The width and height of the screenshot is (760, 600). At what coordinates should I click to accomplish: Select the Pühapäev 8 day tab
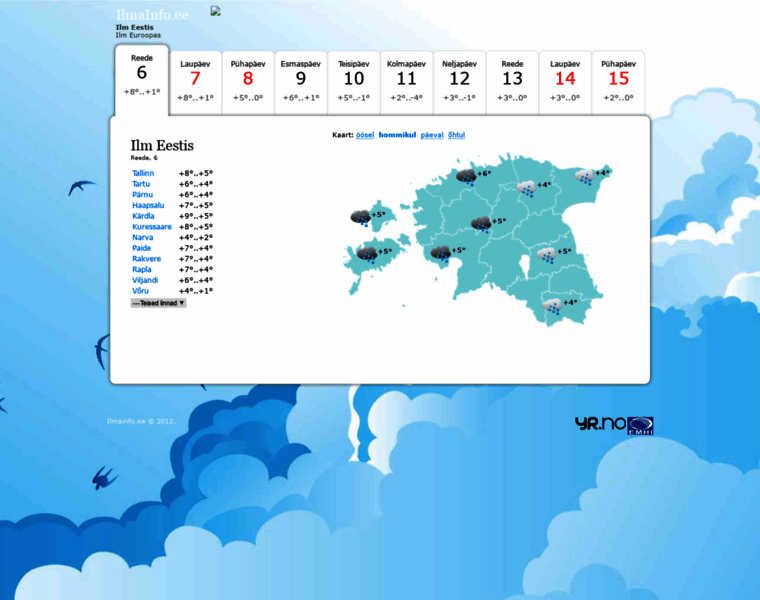coord(248,83)
